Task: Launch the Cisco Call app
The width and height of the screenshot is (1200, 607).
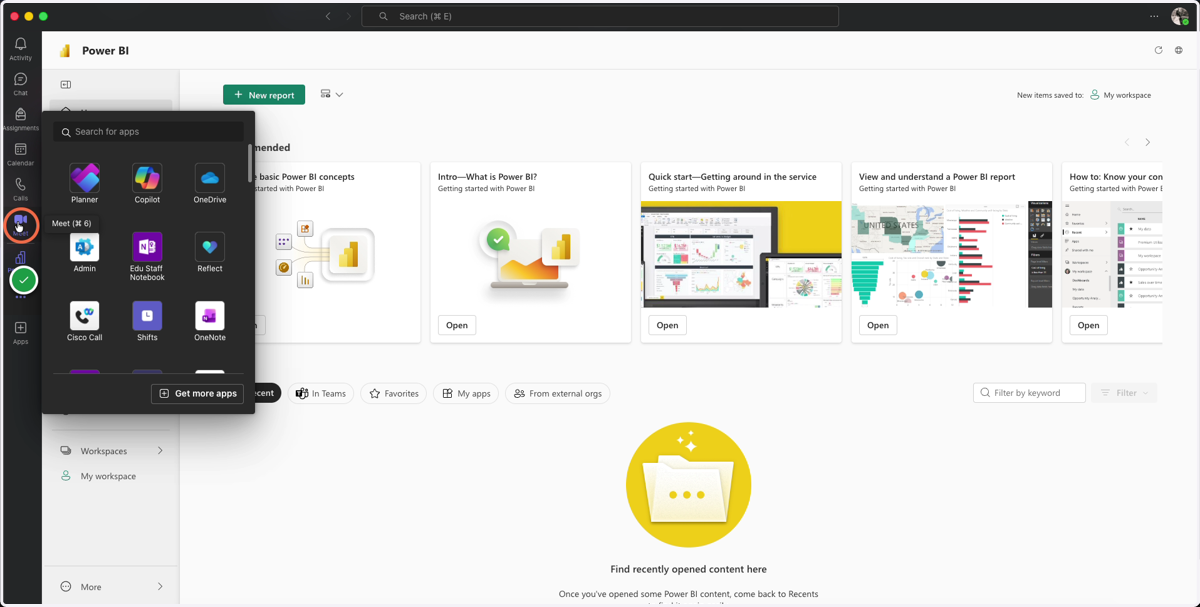Action: coord(85,322)
